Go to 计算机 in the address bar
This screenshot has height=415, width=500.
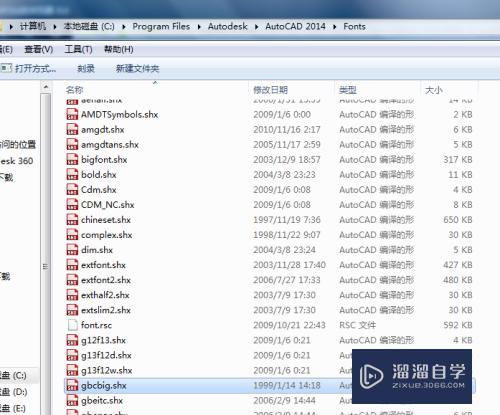tap(33, 26)
